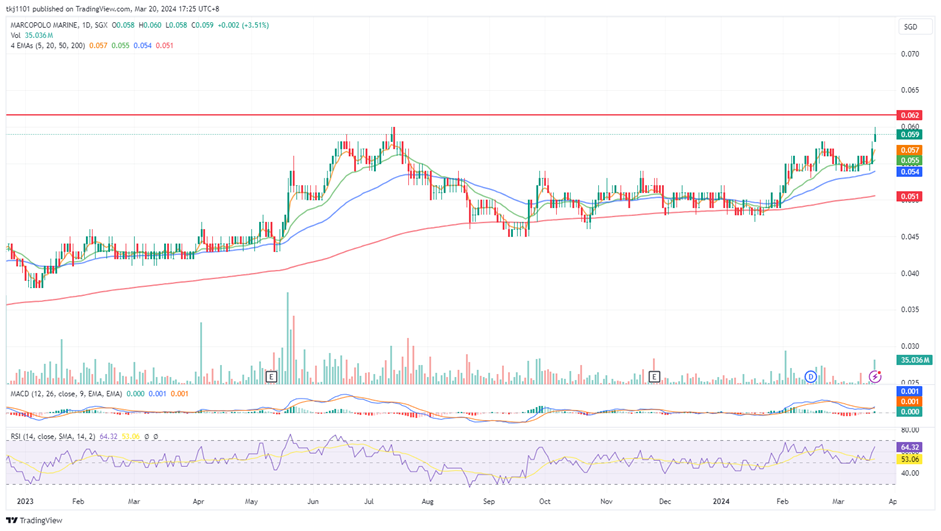
Task: Click the 0.045 price axis tick
Action: tap(910, 237)
